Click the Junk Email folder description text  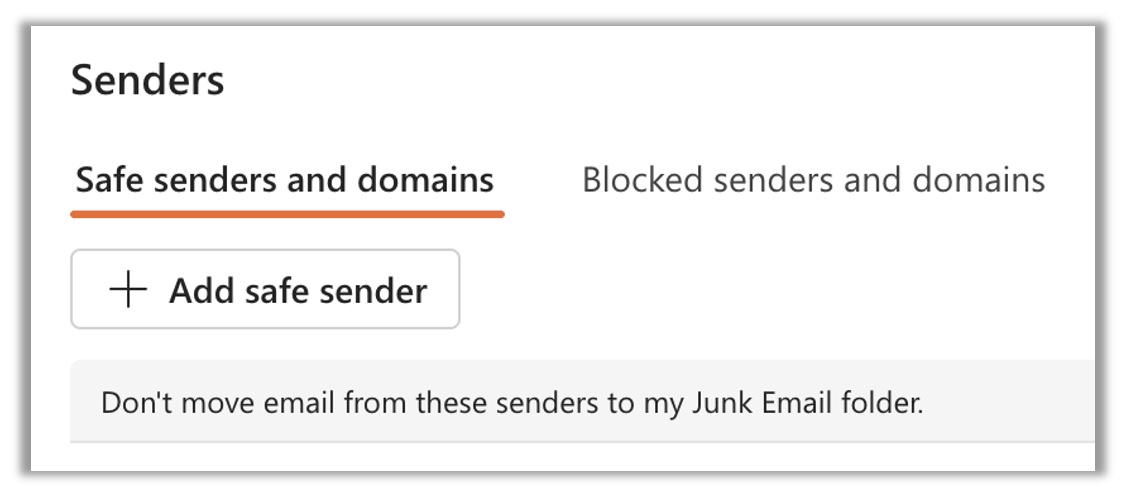click(x=511, y=403)
